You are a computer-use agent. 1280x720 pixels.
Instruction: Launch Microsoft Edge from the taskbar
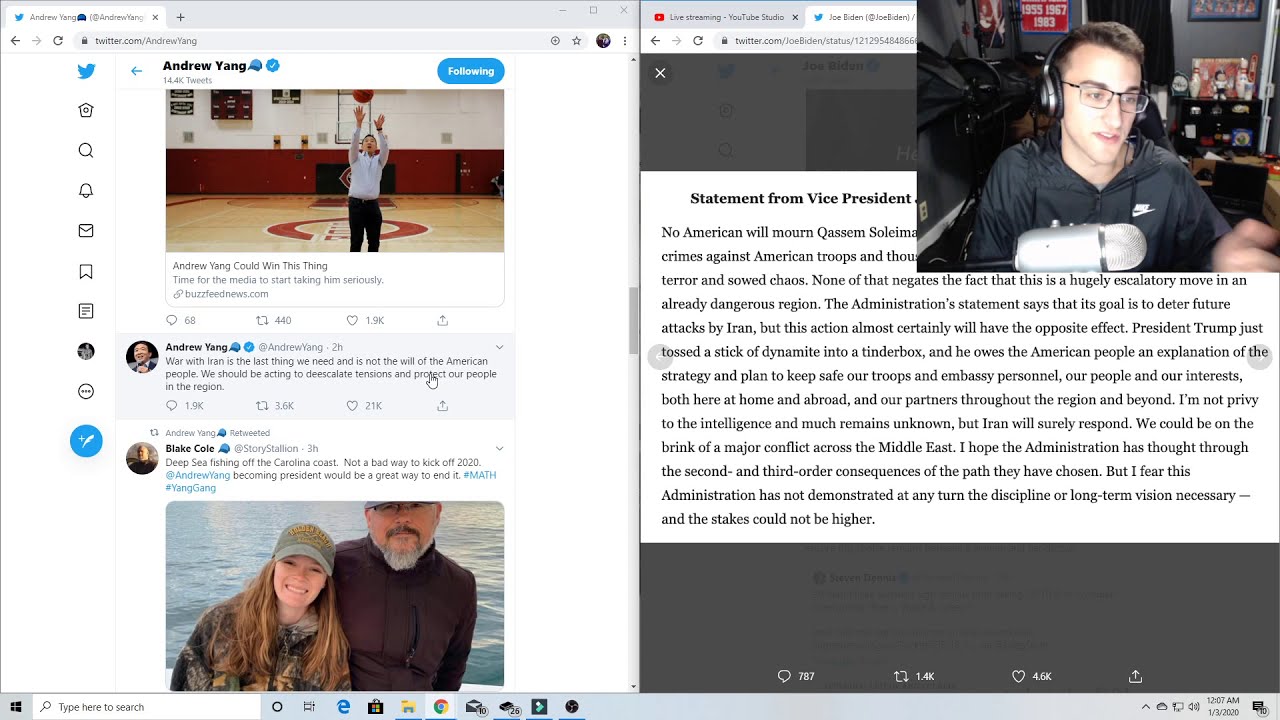click(x=343, y=707)
